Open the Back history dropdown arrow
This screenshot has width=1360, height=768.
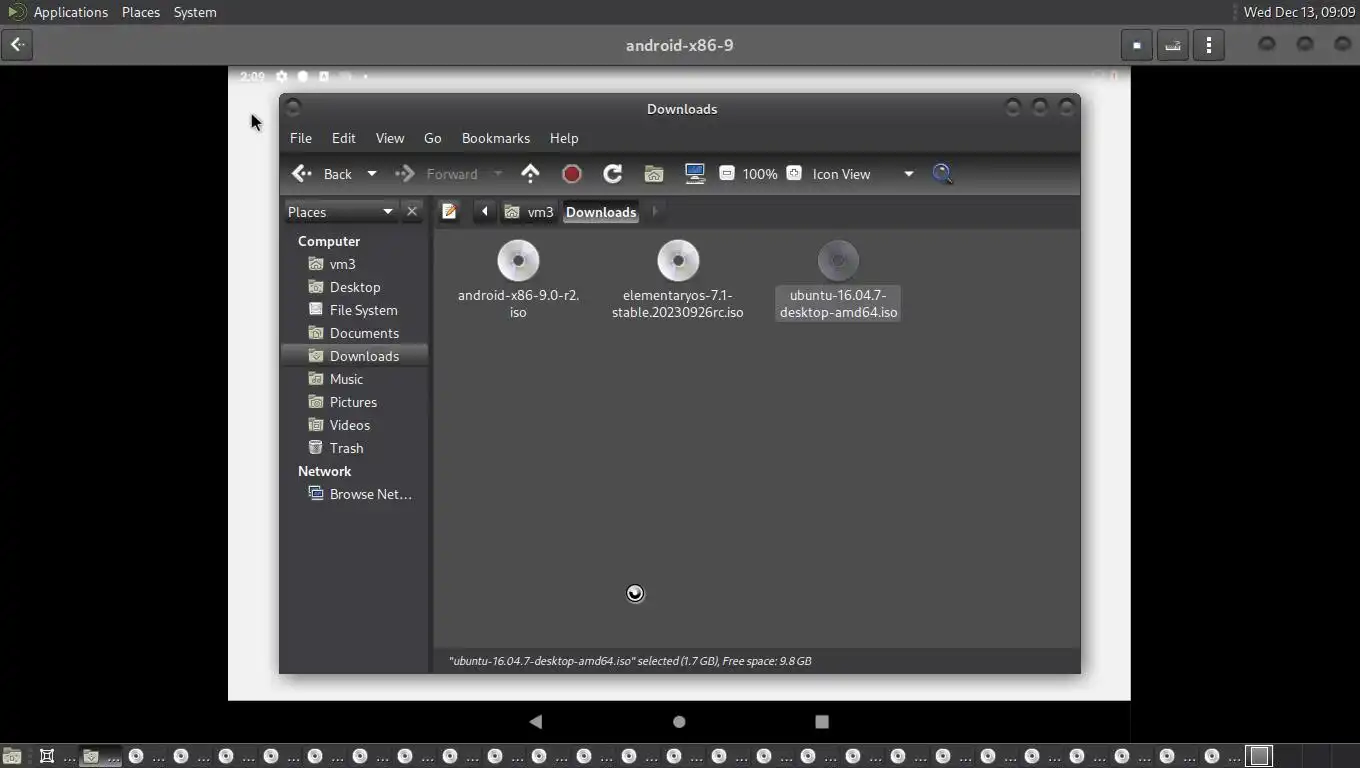pos(372,174)
